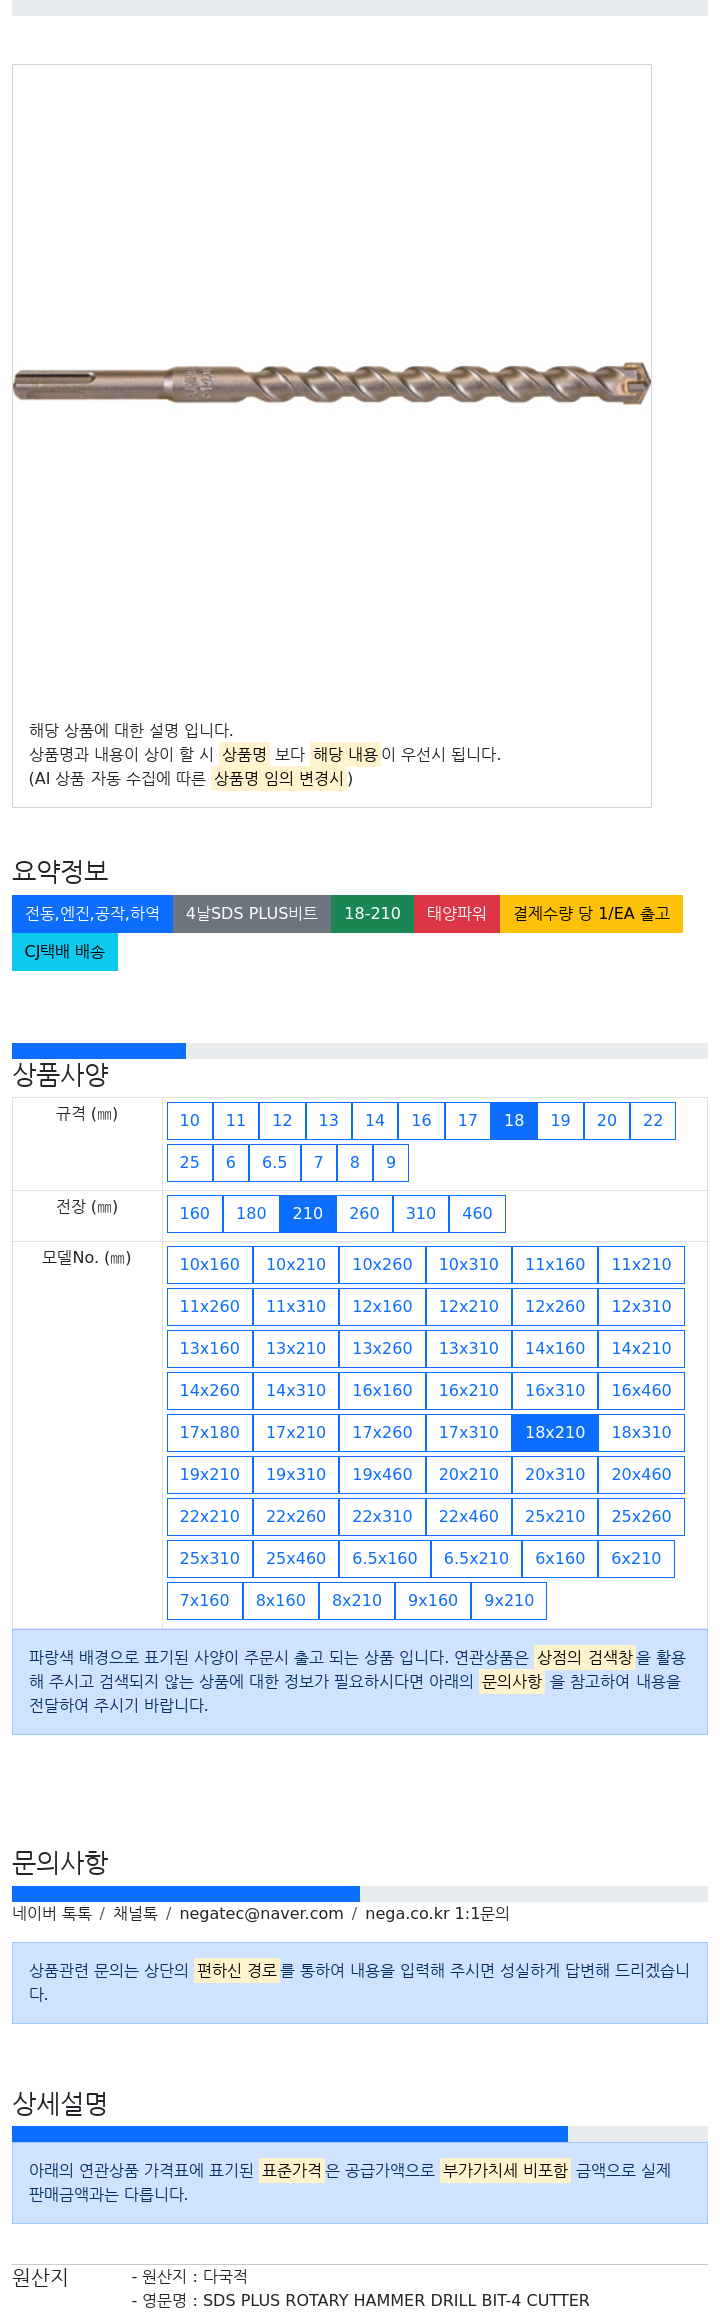Select the 22 mm diameter option
Viewport: 720px width, 2313px height.
click(653, 1121)
